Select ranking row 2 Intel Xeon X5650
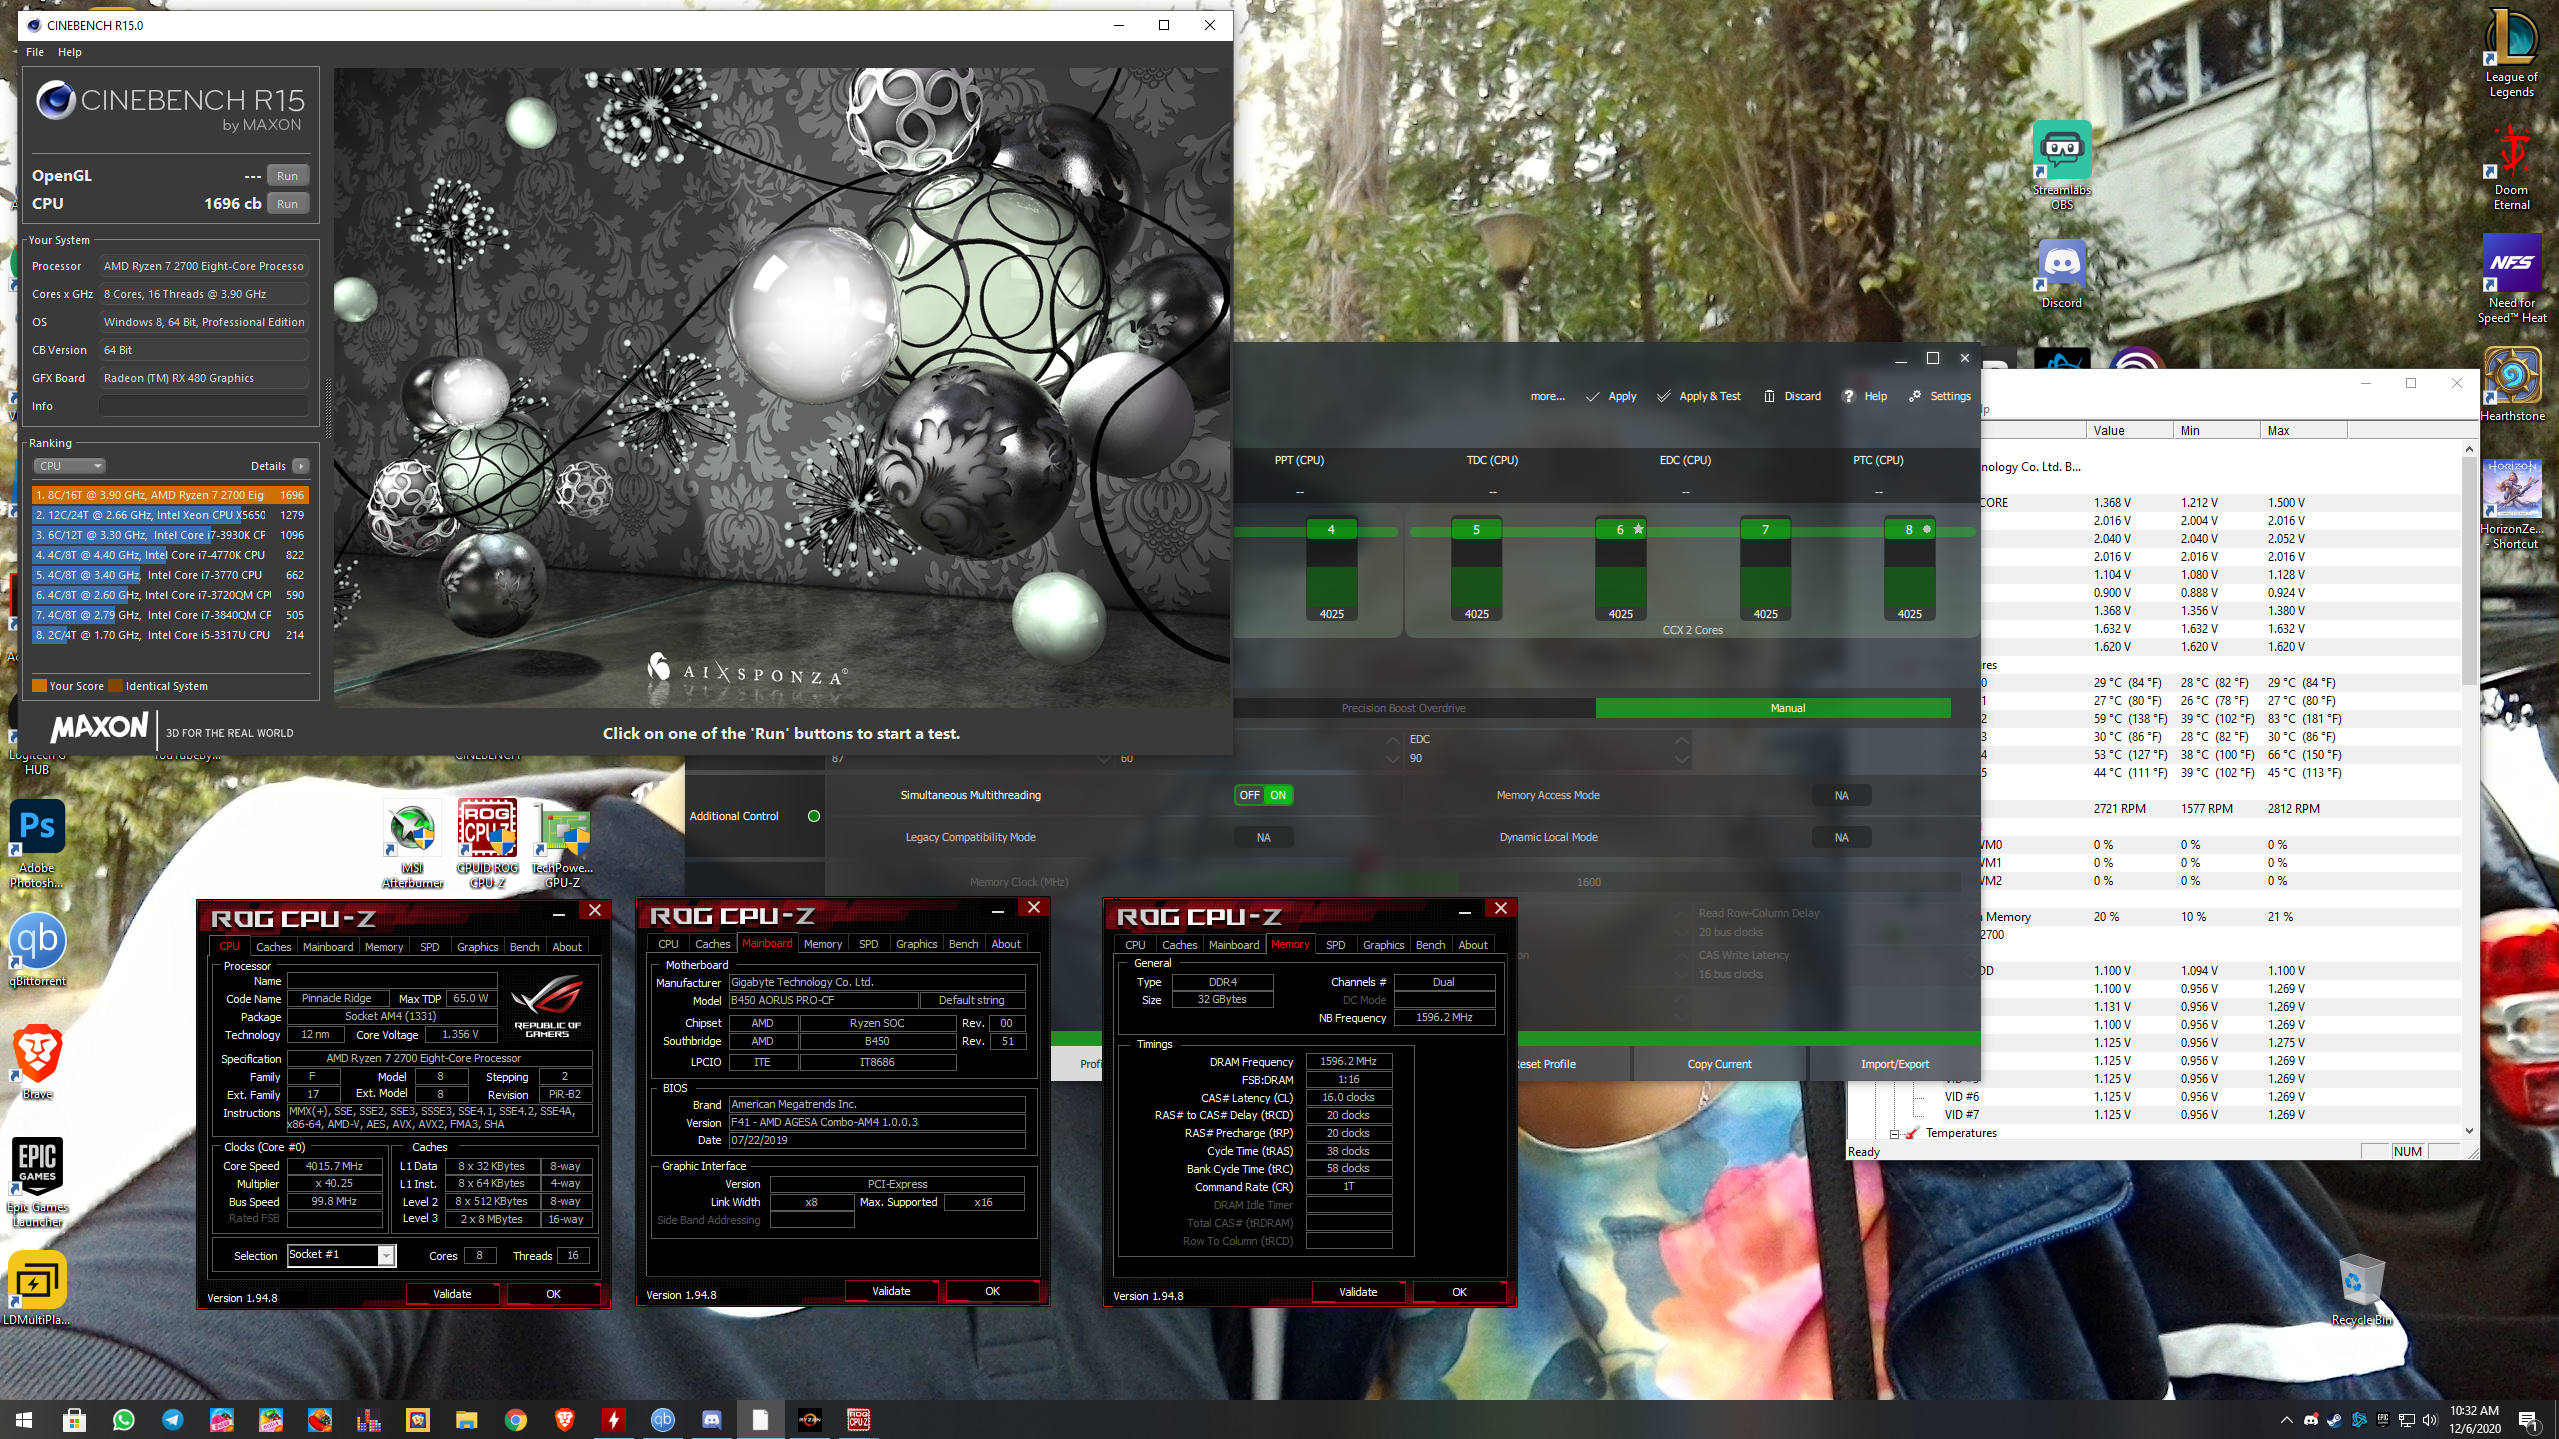Image resolution: width=2559 pixels, height=1439 pixels. pyautogui.click(x=170, y=515)
